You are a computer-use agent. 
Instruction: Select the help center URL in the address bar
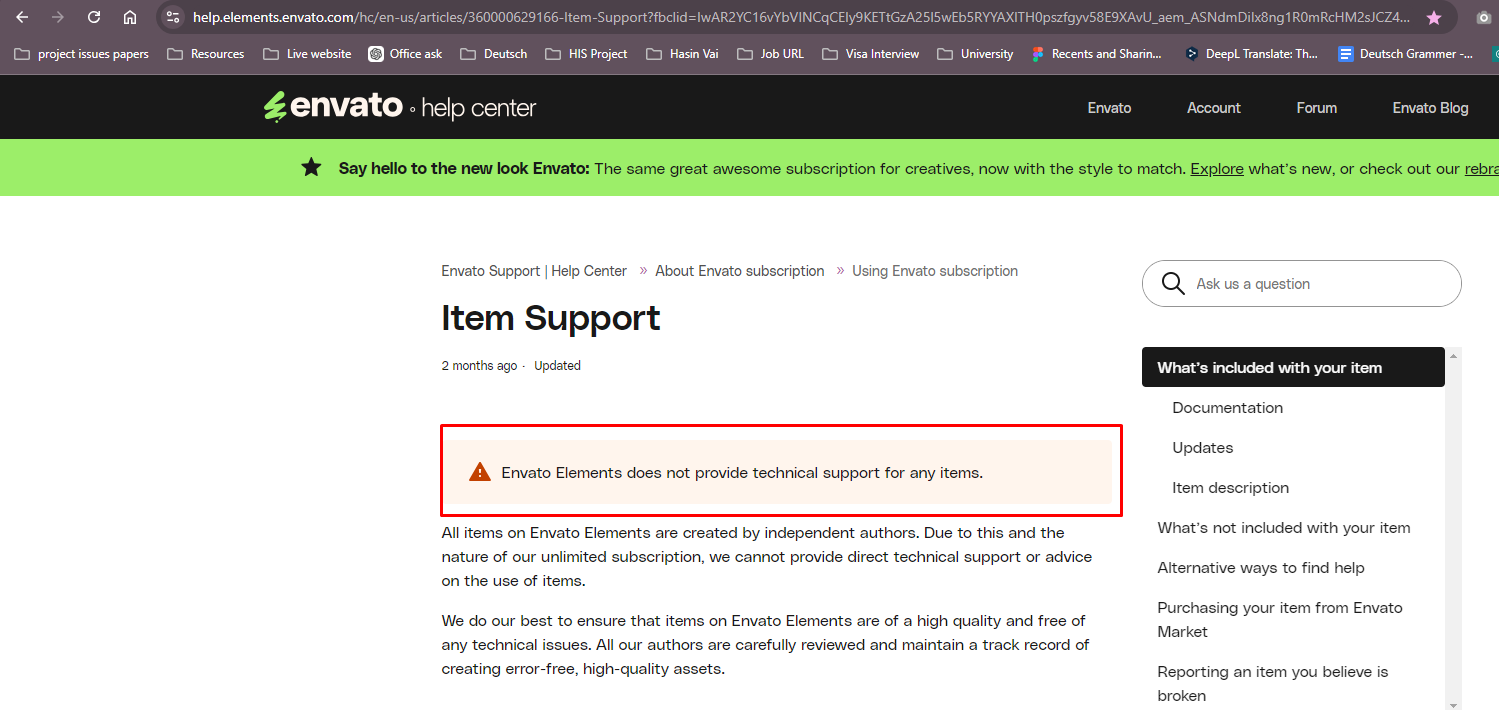[x=802, y=17]
